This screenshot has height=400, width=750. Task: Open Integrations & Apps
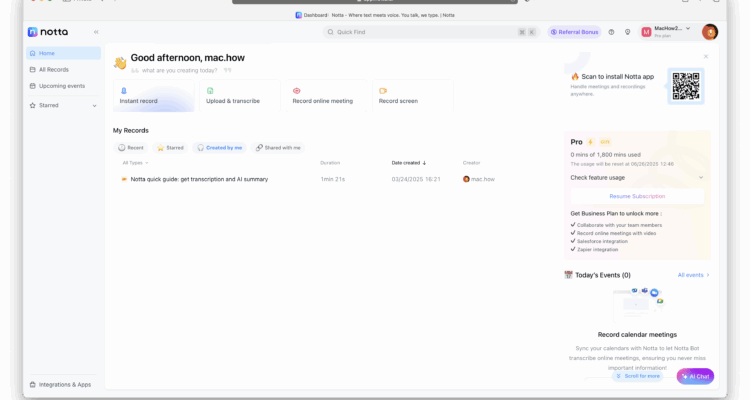click(x=61, y=385)
